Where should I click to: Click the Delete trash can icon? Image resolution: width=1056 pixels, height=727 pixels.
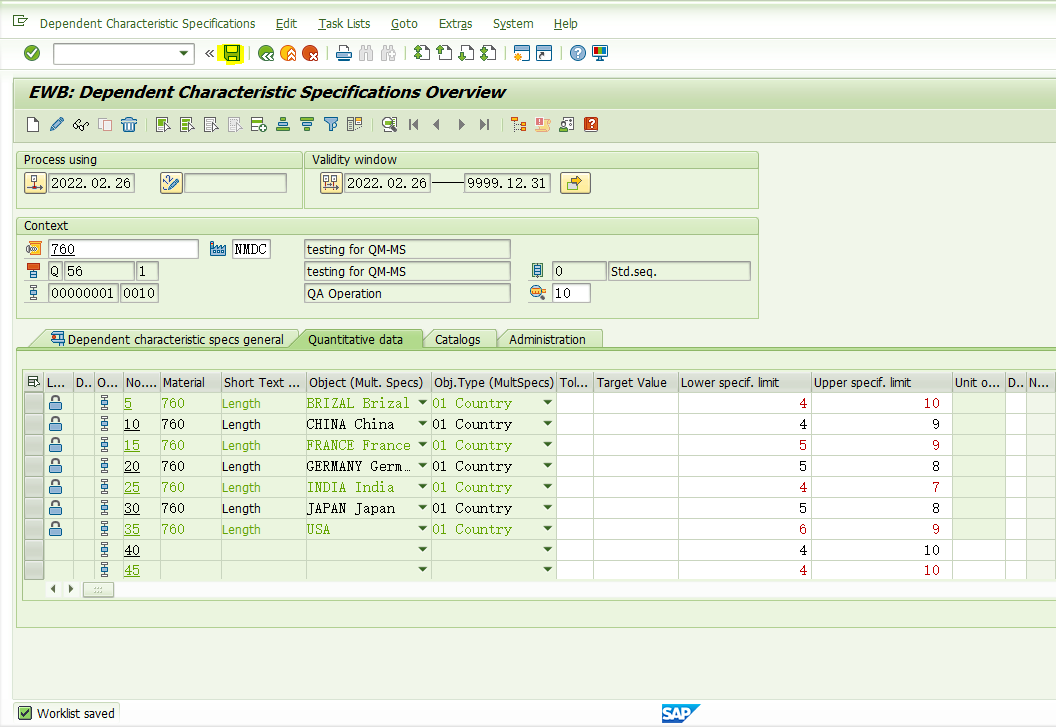(x=129, y=125)
